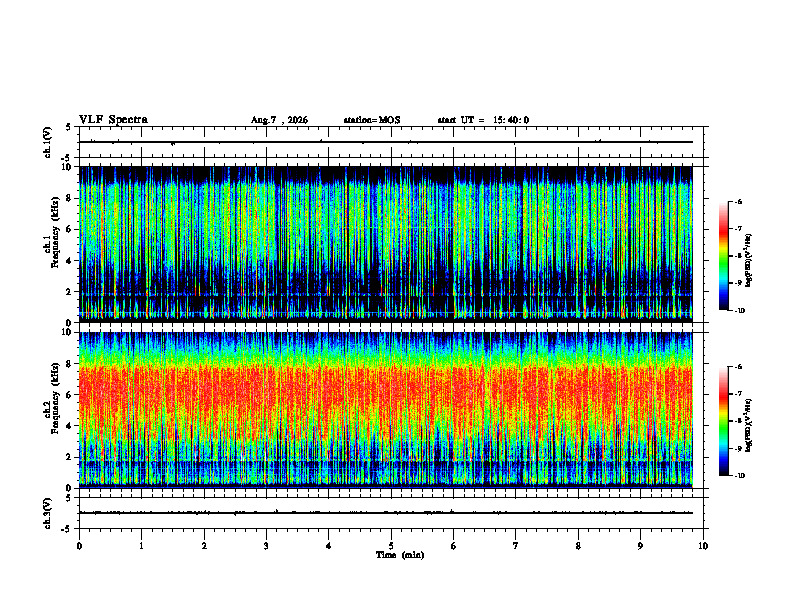Click the '4' kHz tick on ch.1 frequency axis
The image size is (792, 612).
coord(70,261)
